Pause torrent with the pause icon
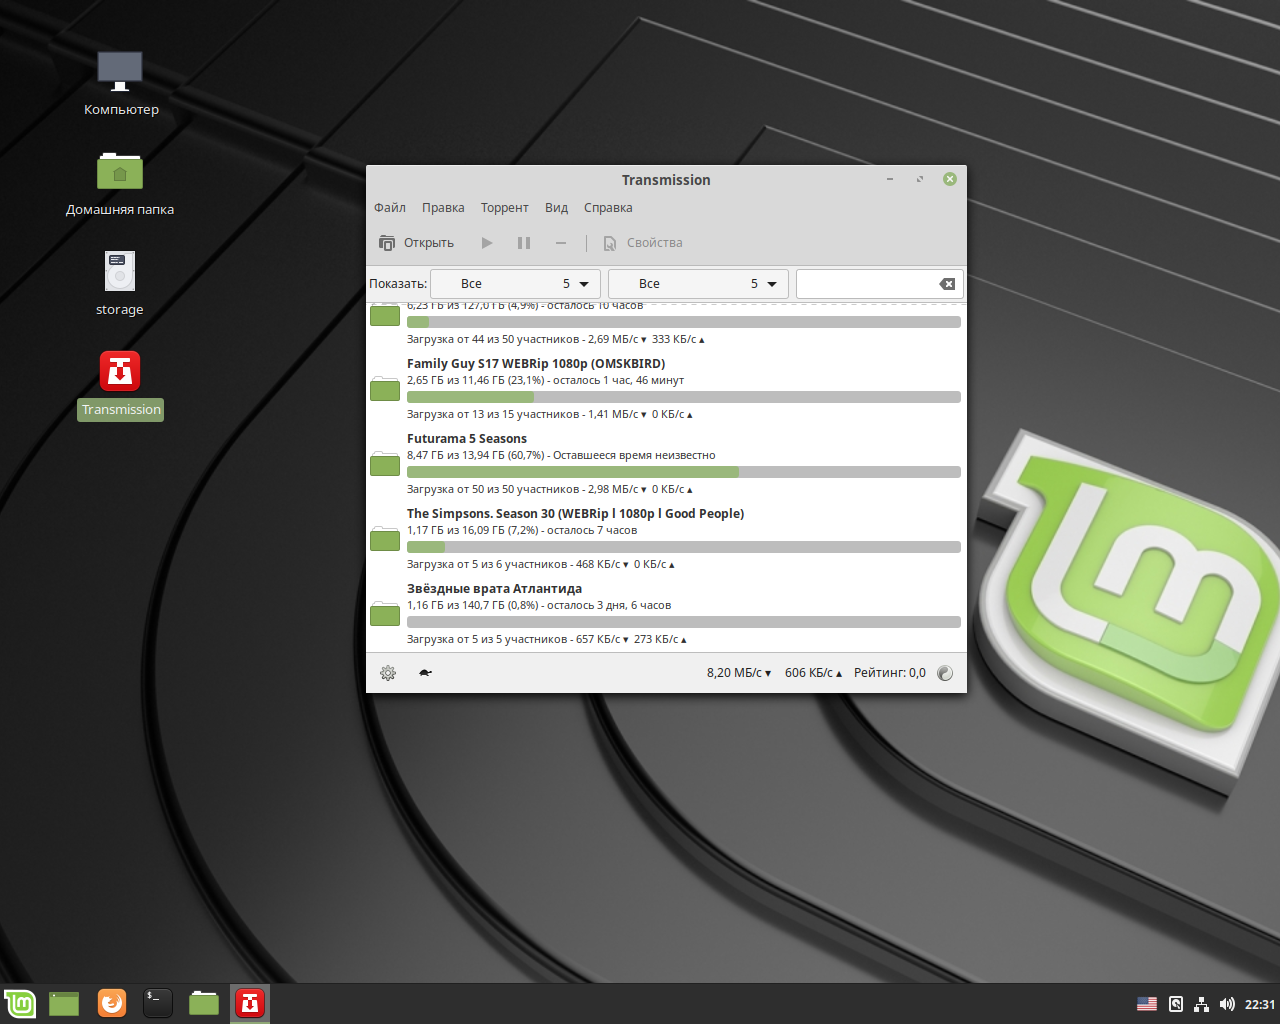The width and height of the screenshot is (1280, 1024). [524, 243]
